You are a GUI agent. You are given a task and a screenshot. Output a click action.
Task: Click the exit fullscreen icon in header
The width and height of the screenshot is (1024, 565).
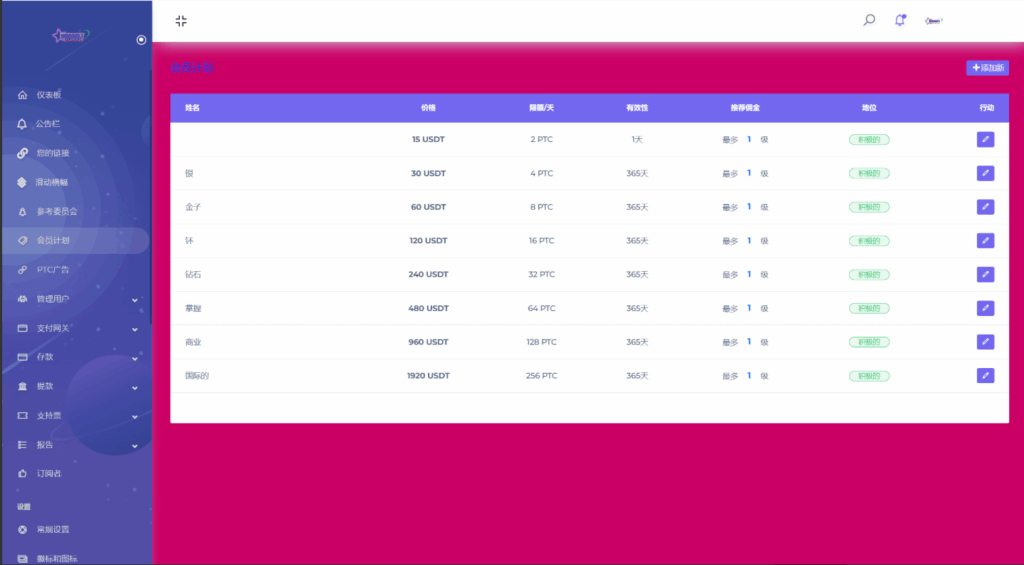point(180,21)
